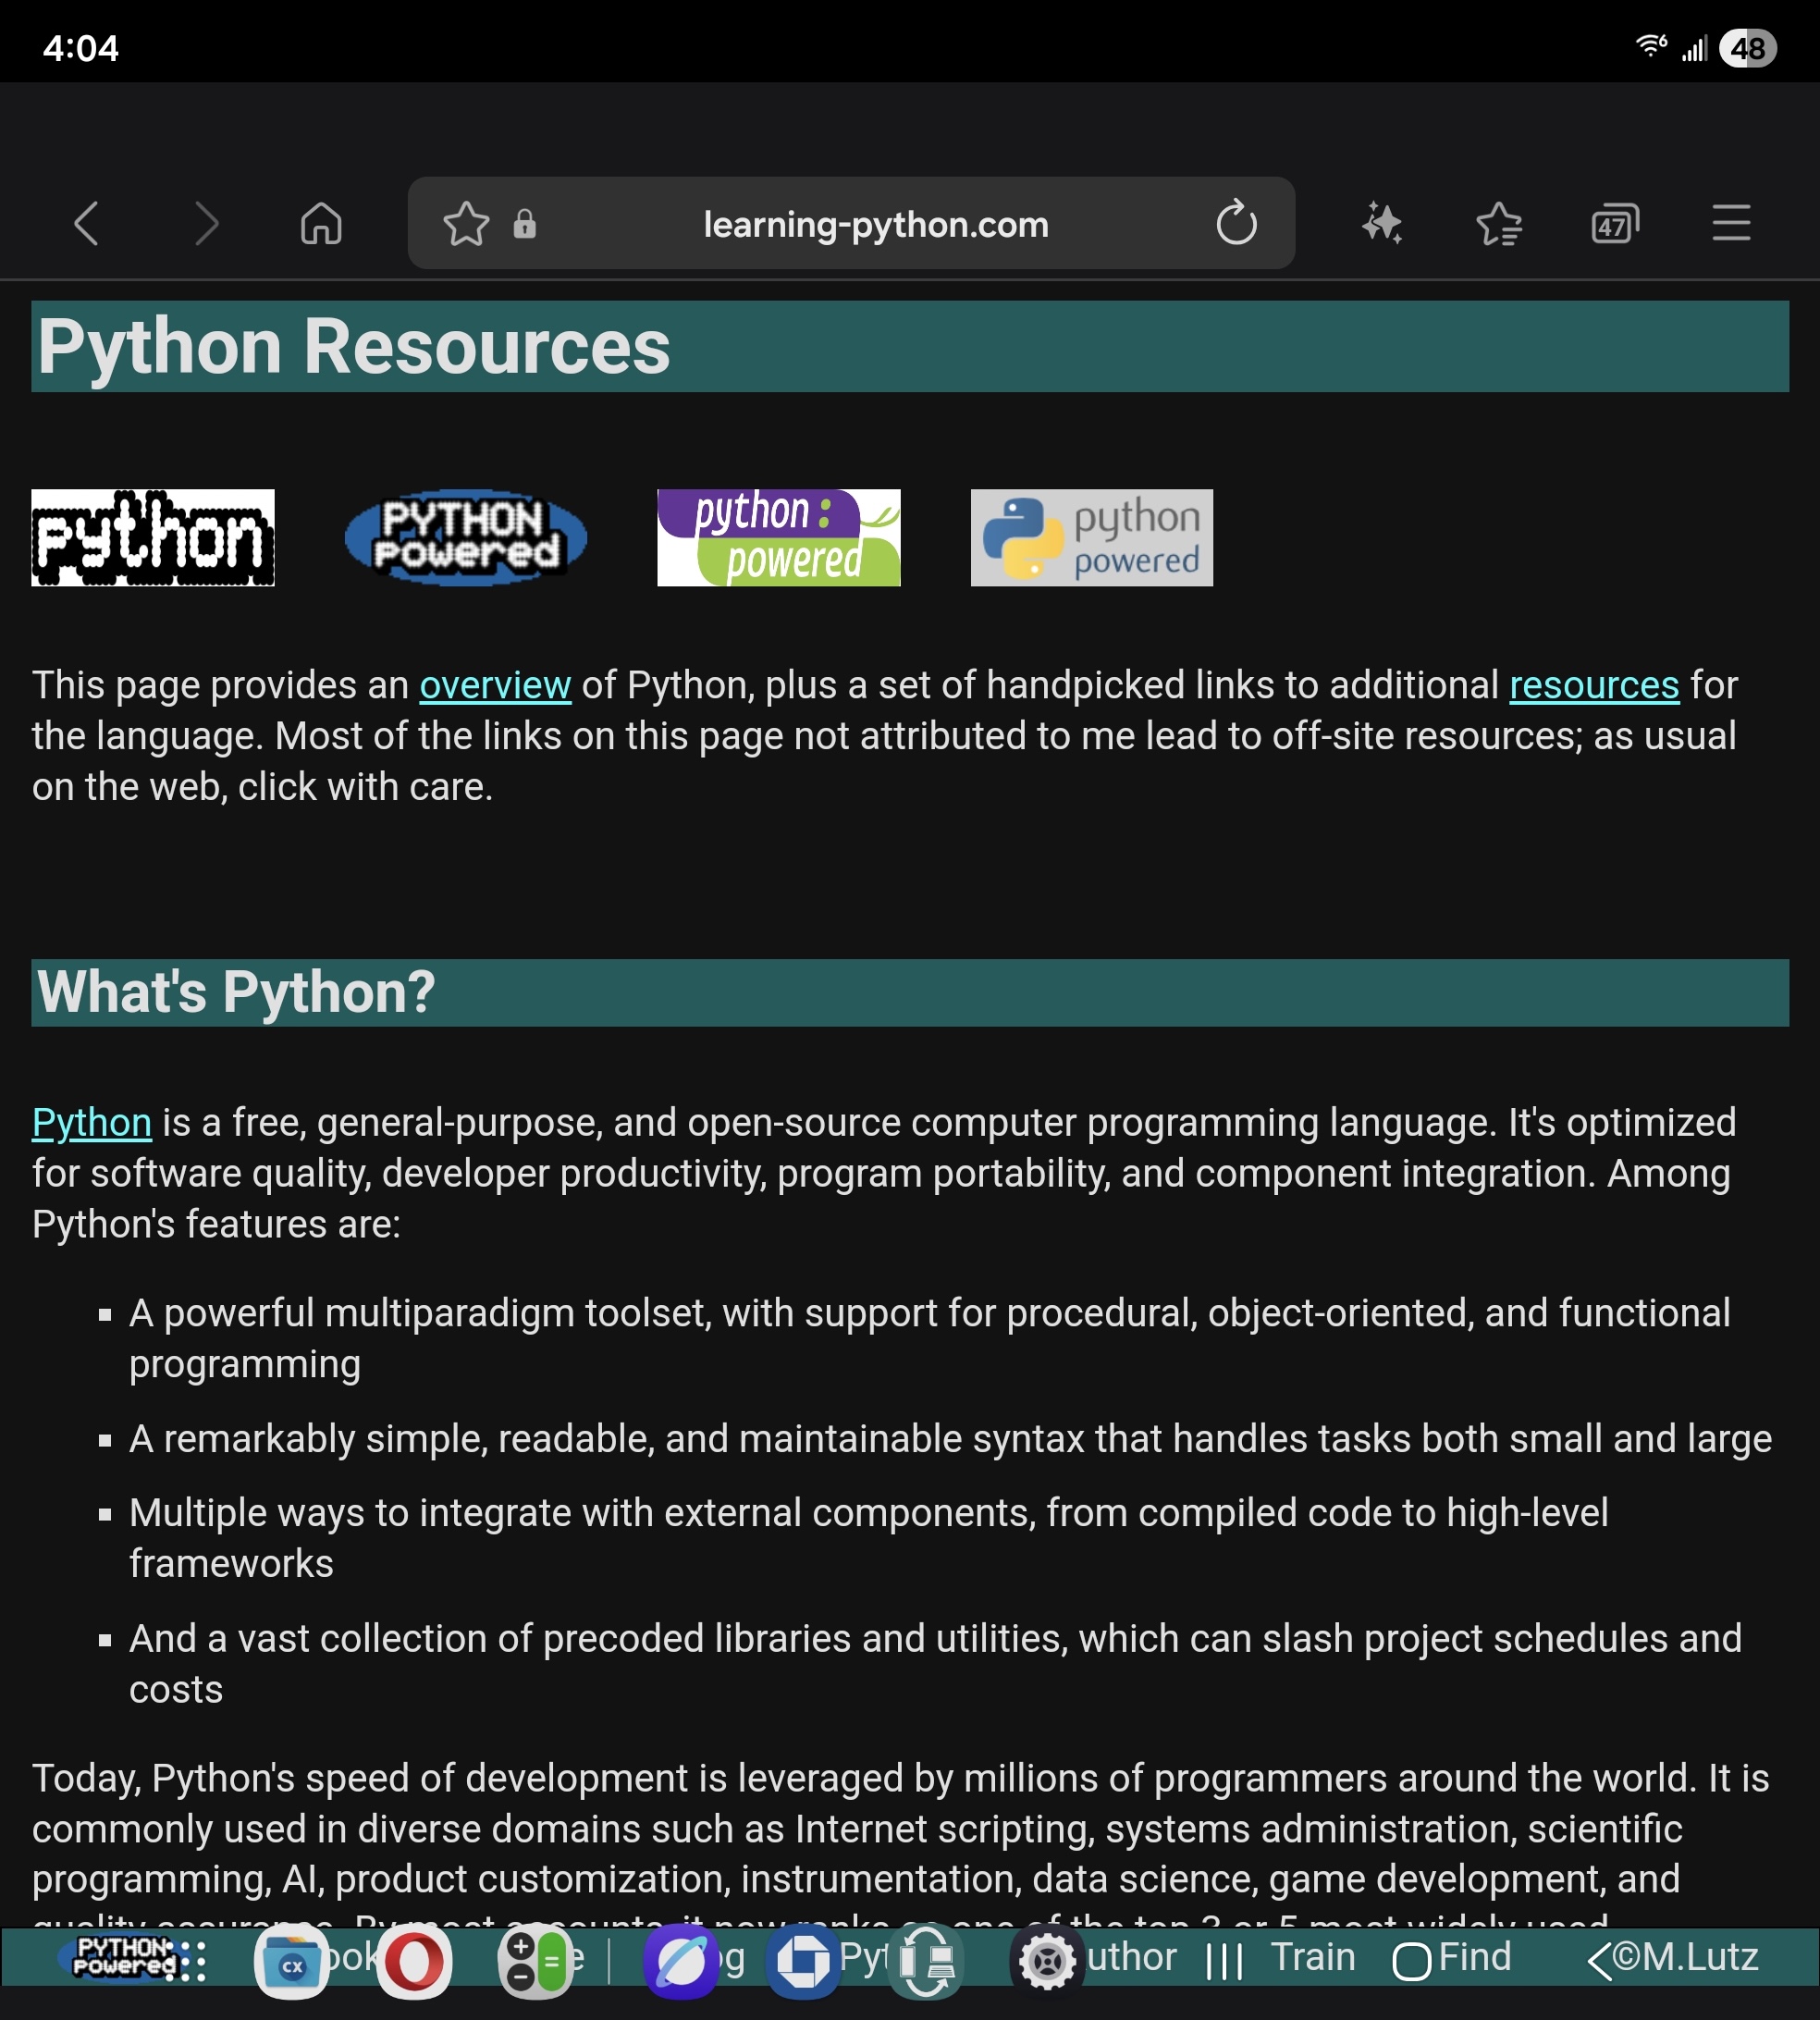This screenshot has height=2020, width=1820.
Task: Open the AI sparkle assistant icon
Action: (x=1382, y=223)
